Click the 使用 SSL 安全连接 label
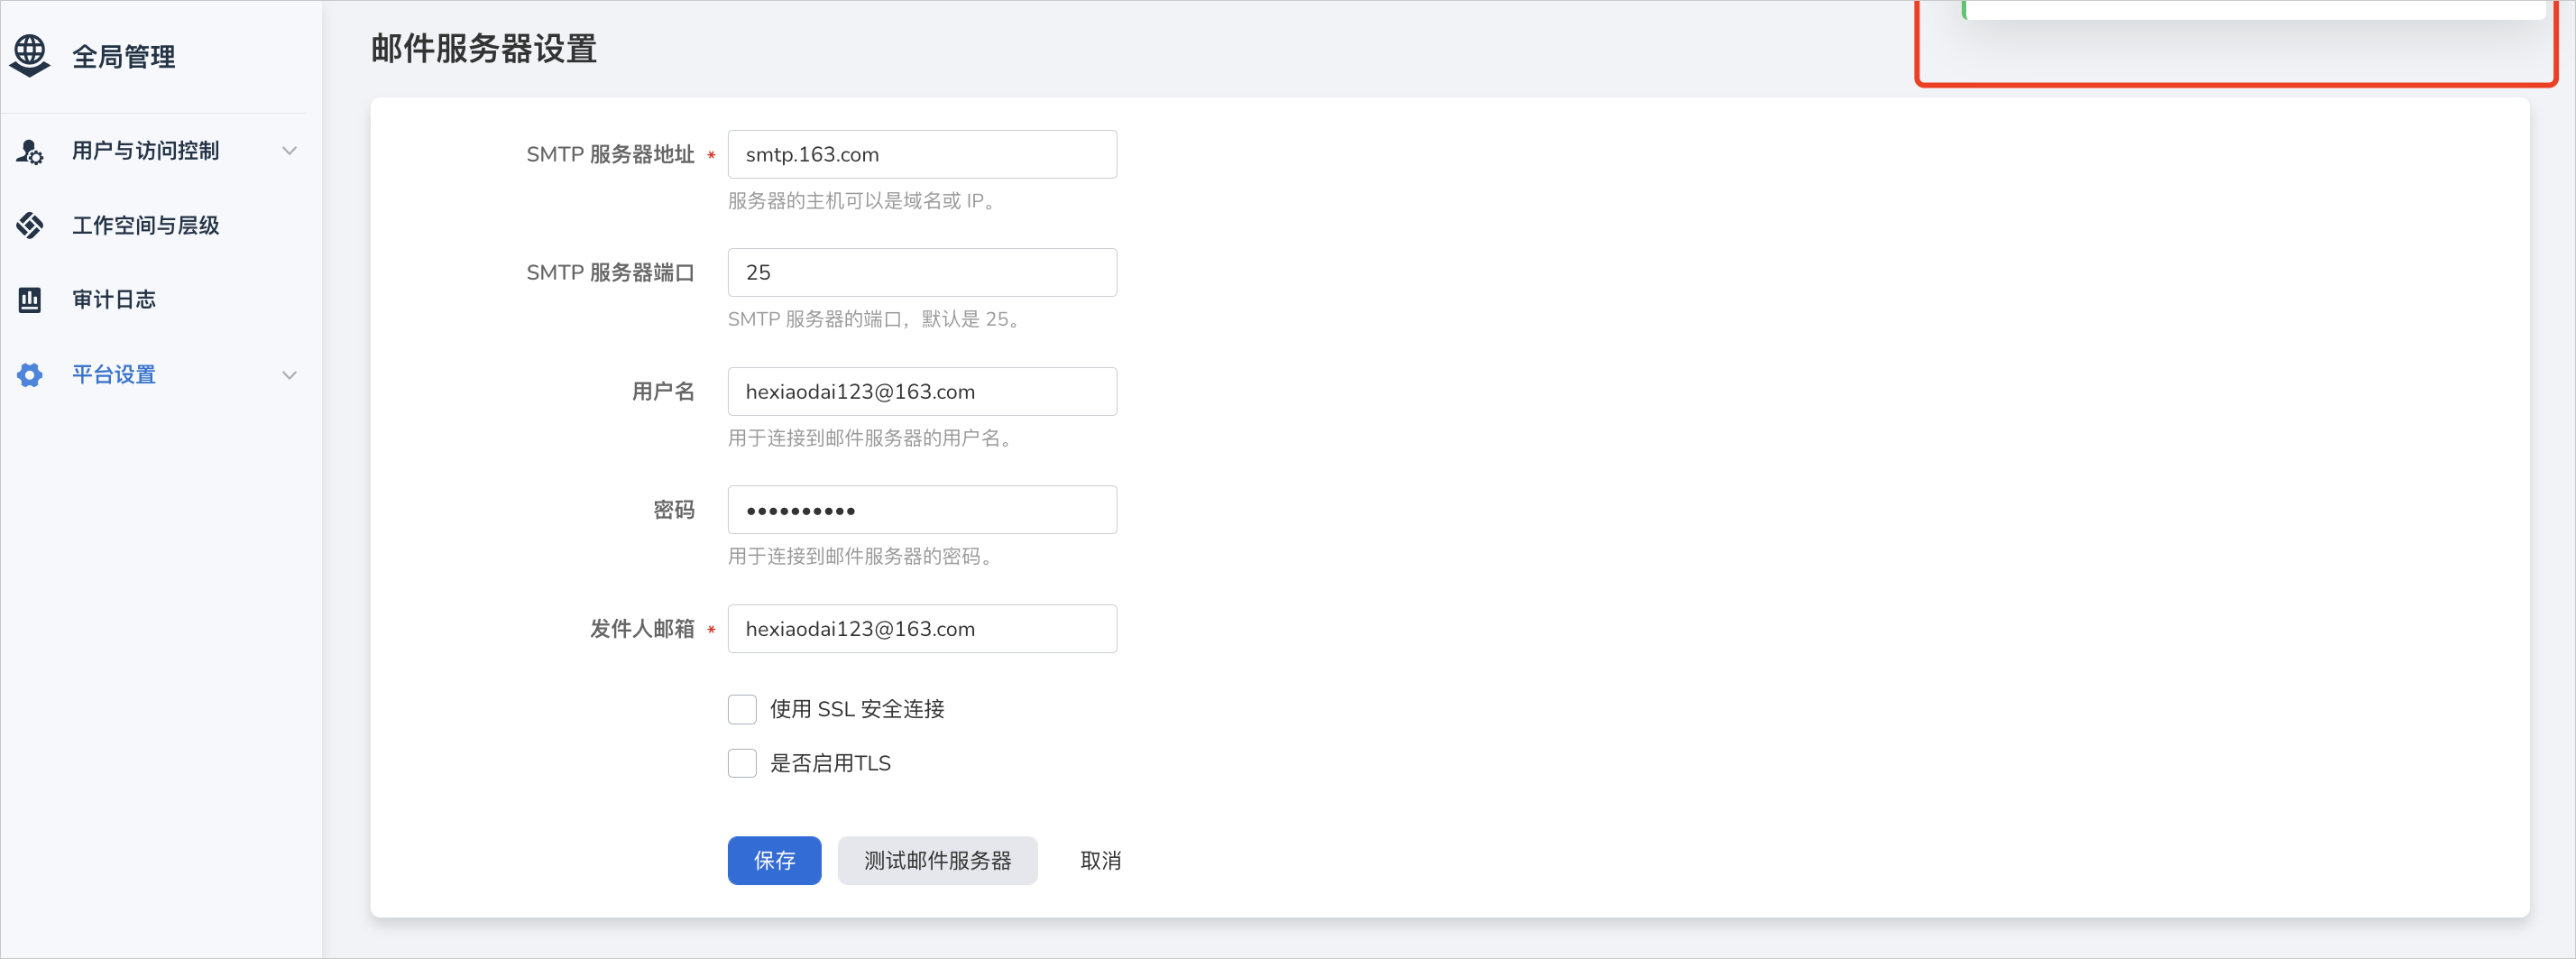The image size is (2576, 959). point(857,709)
